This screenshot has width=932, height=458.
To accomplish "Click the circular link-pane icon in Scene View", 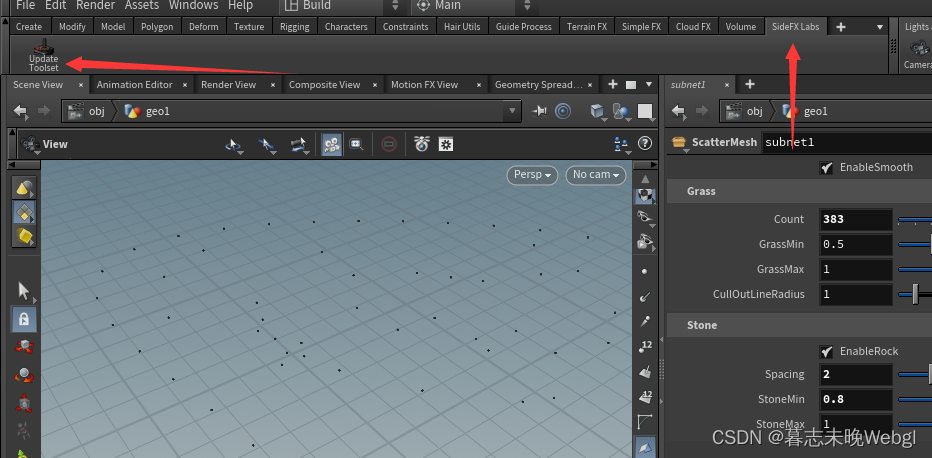I will click(x=563, y=111).
